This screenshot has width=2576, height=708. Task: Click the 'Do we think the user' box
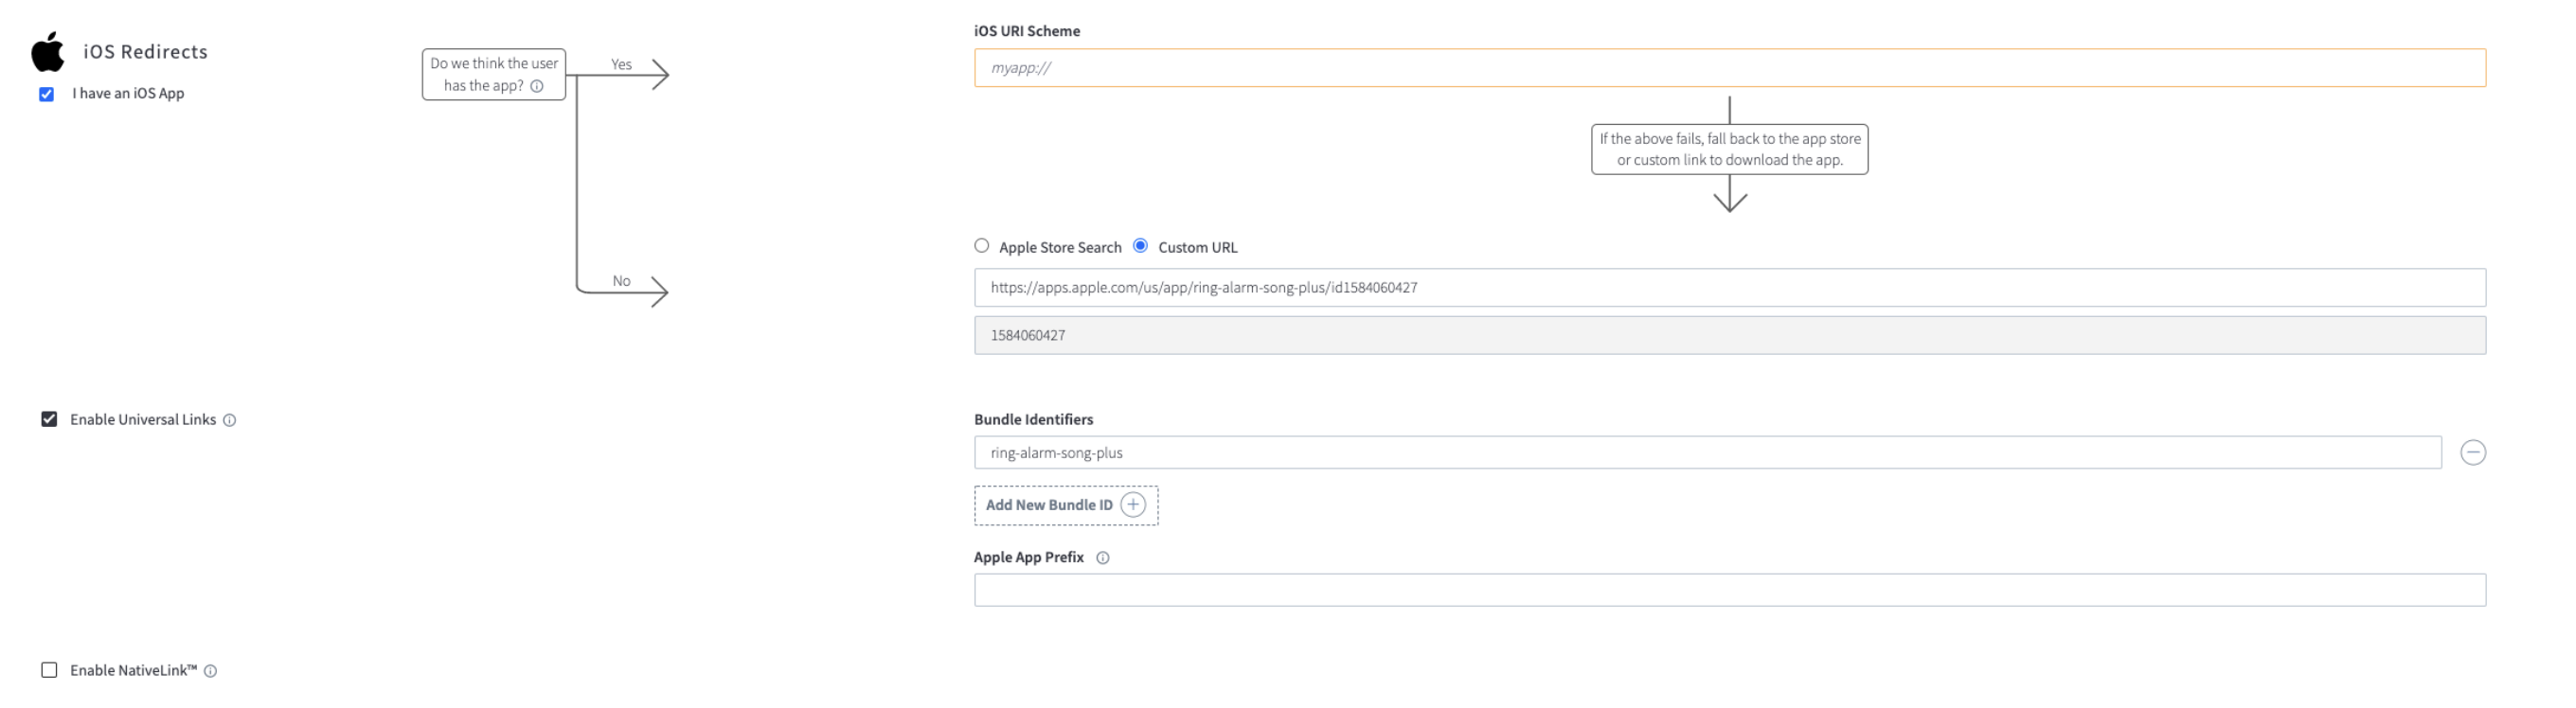tap(494, 74)
